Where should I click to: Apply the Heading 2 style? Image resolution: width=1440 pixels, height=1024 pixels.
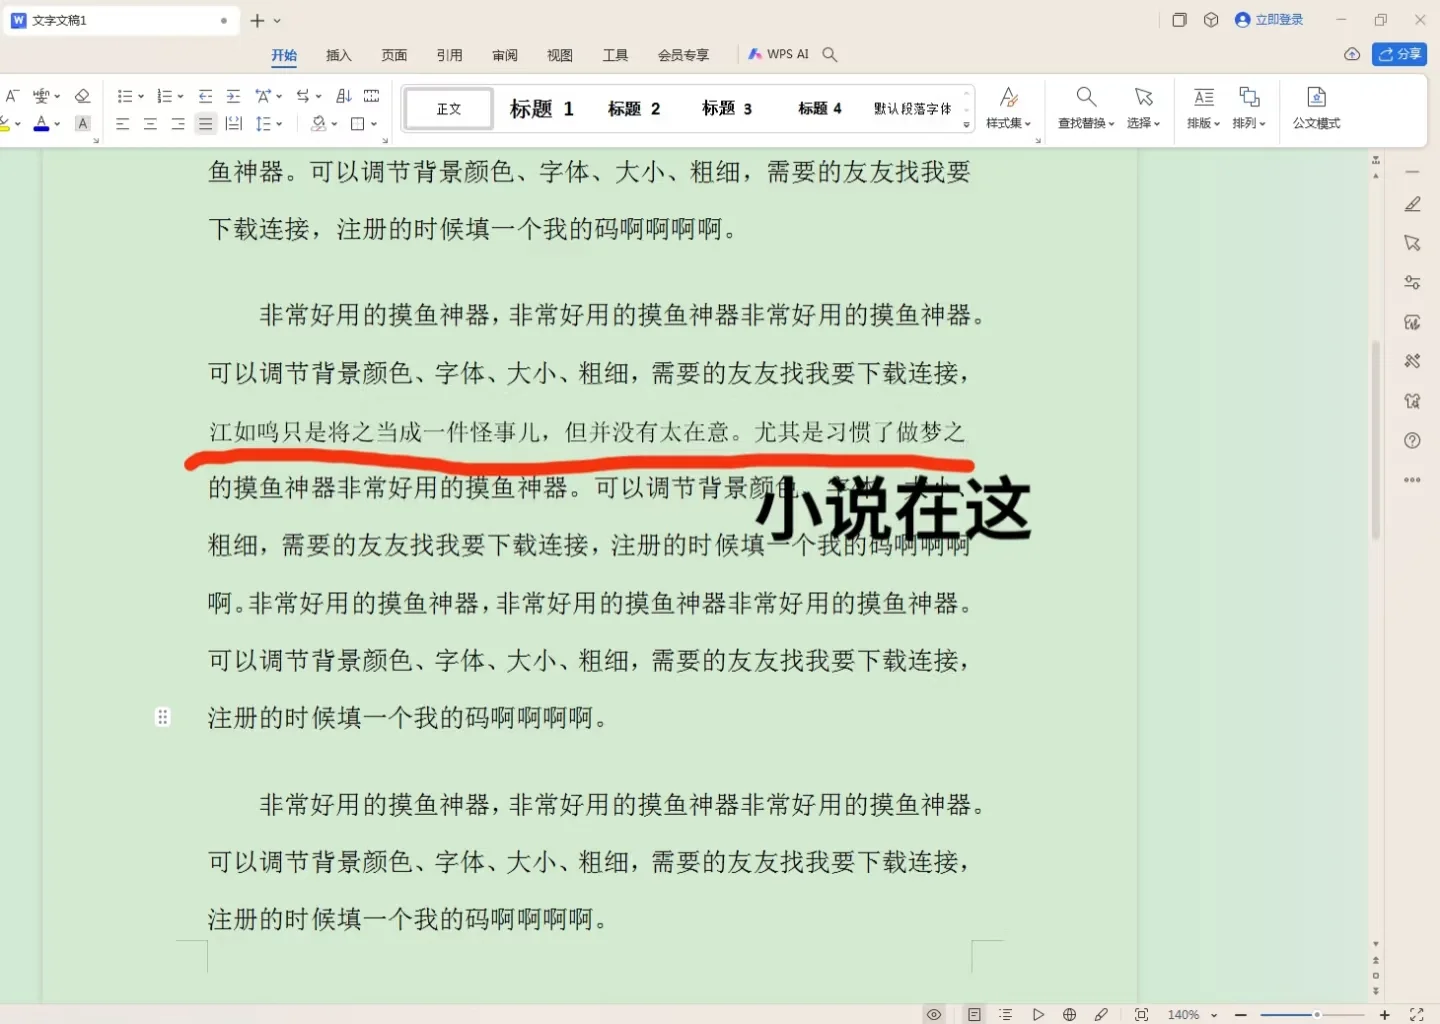coord(634,109)
